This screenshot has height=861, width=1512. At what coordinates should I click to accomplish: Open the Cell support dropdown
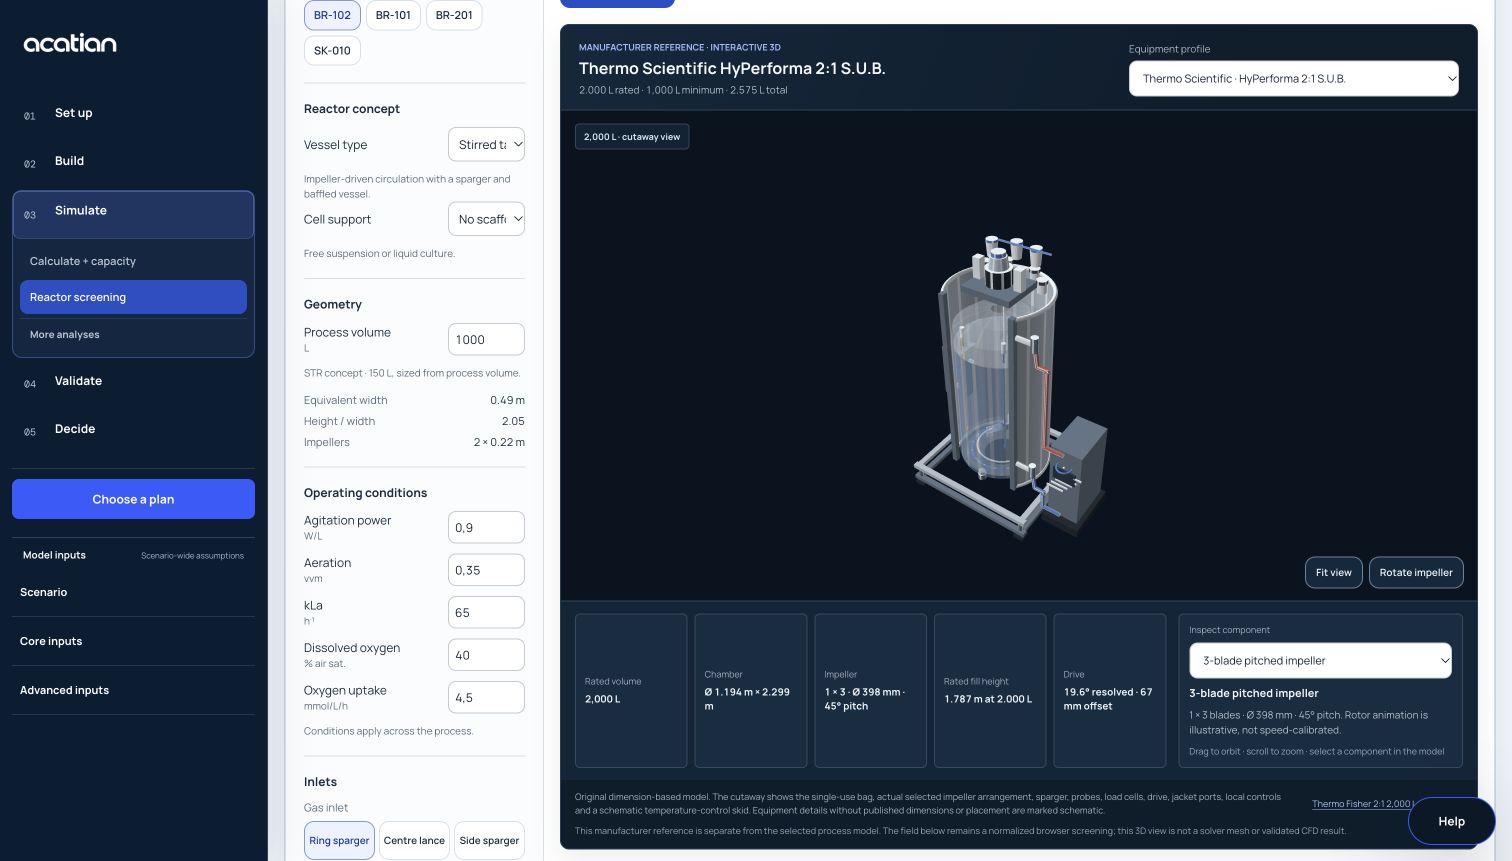point(486,219)
